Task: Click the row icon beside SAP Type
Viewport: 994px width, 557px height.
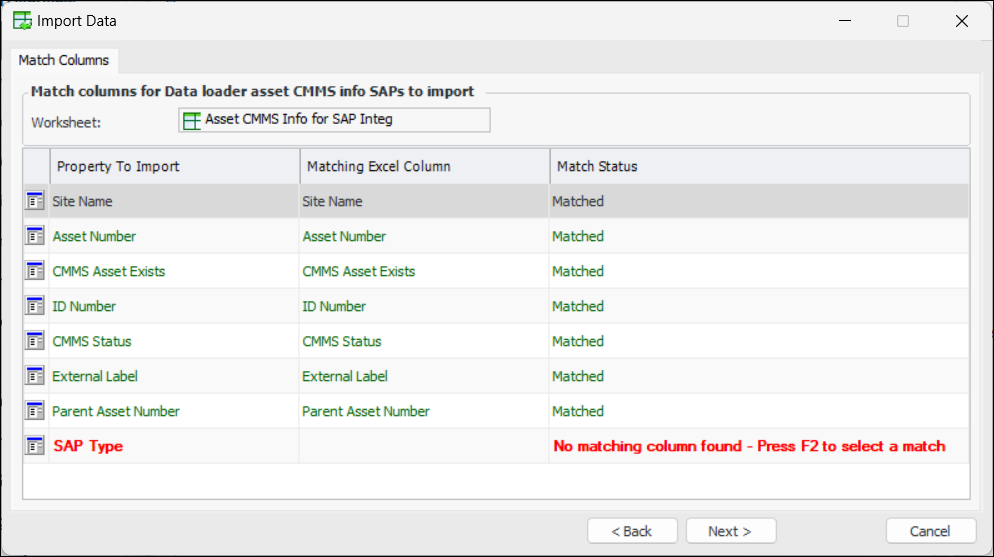Action: [35, 446]
